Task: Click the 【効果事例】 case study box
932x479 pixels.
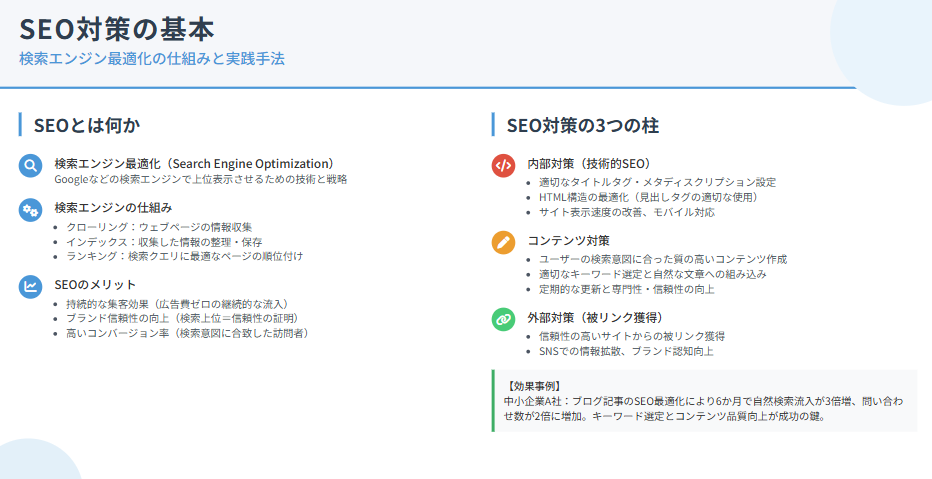Action: point(704,400)
